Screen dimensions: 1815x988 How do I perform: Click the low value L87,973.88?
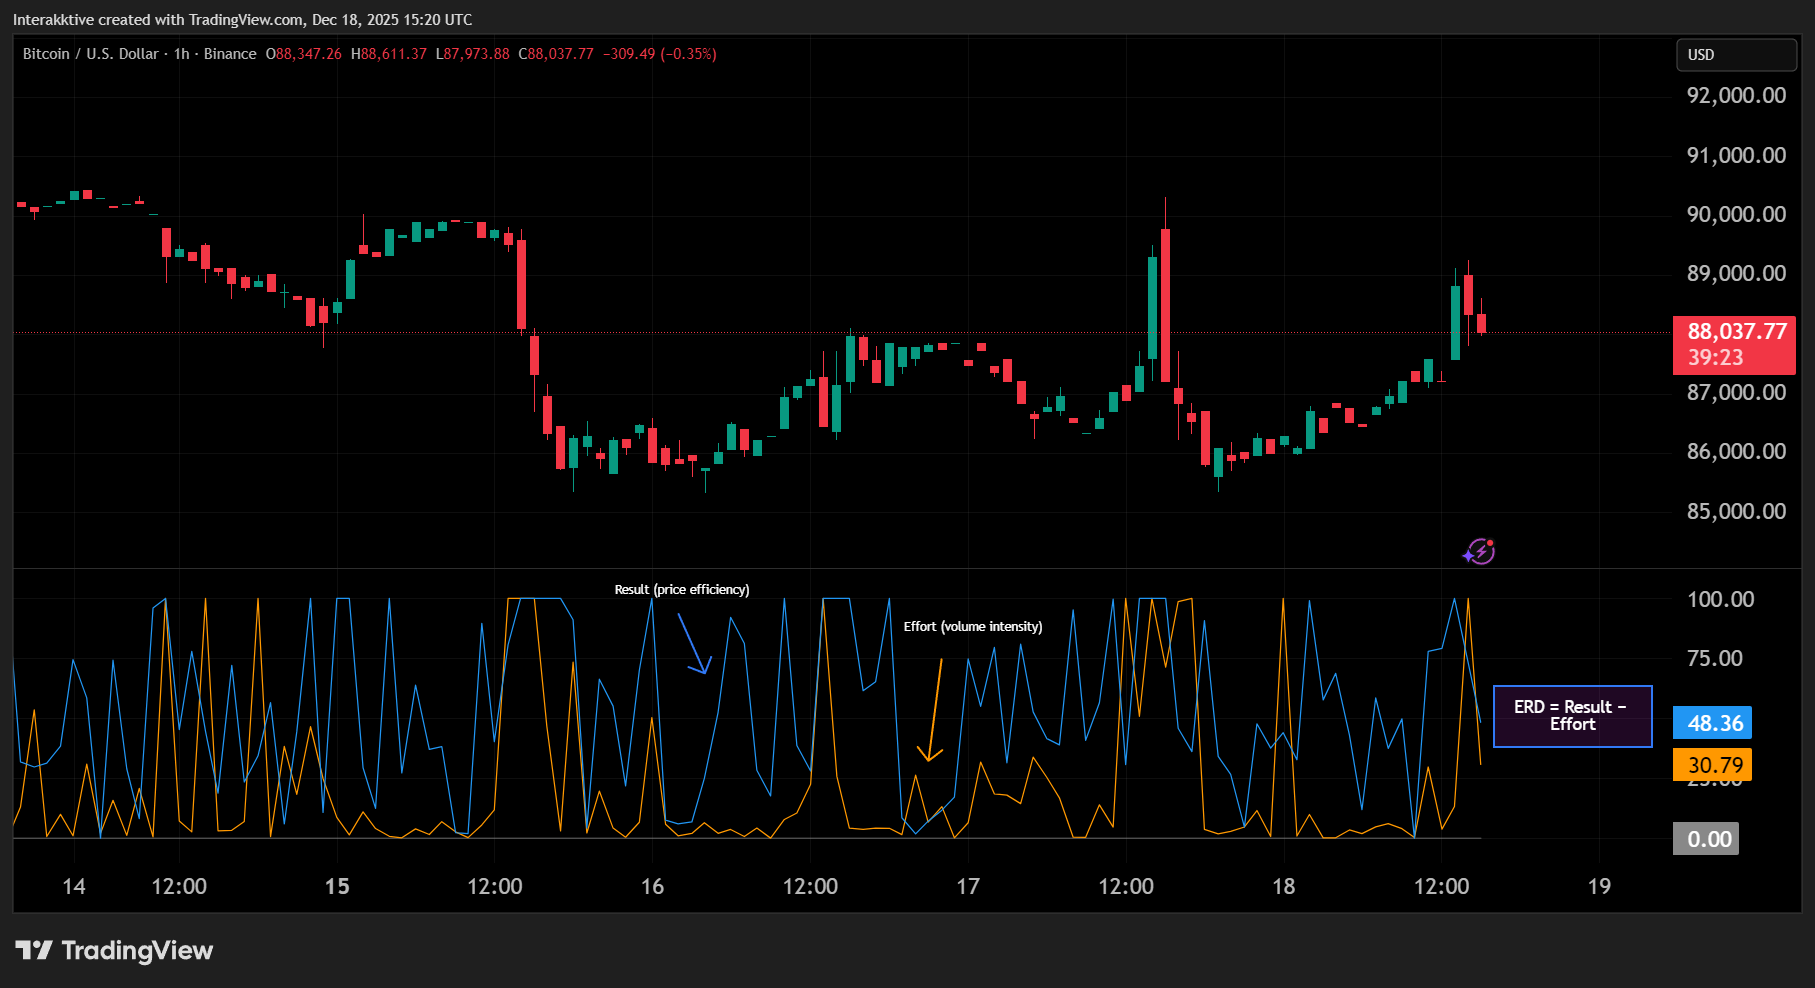coord(472,54)
